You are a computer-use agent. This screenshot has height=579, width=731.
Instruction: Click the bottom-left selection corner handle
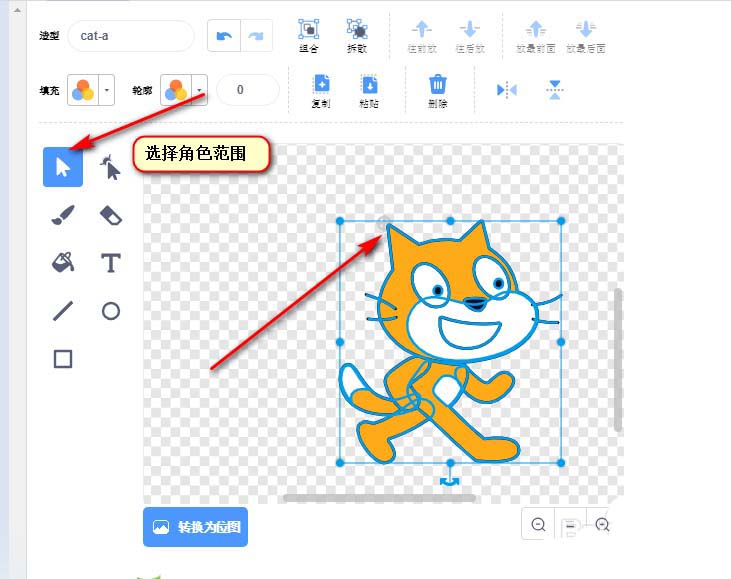click(340, 463)
